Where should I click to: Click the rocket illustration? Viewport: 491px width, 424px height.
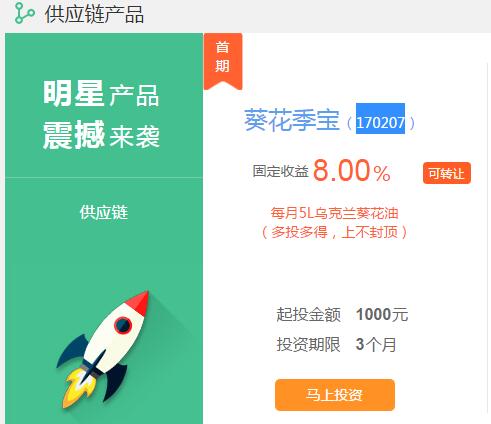(103, 349)
